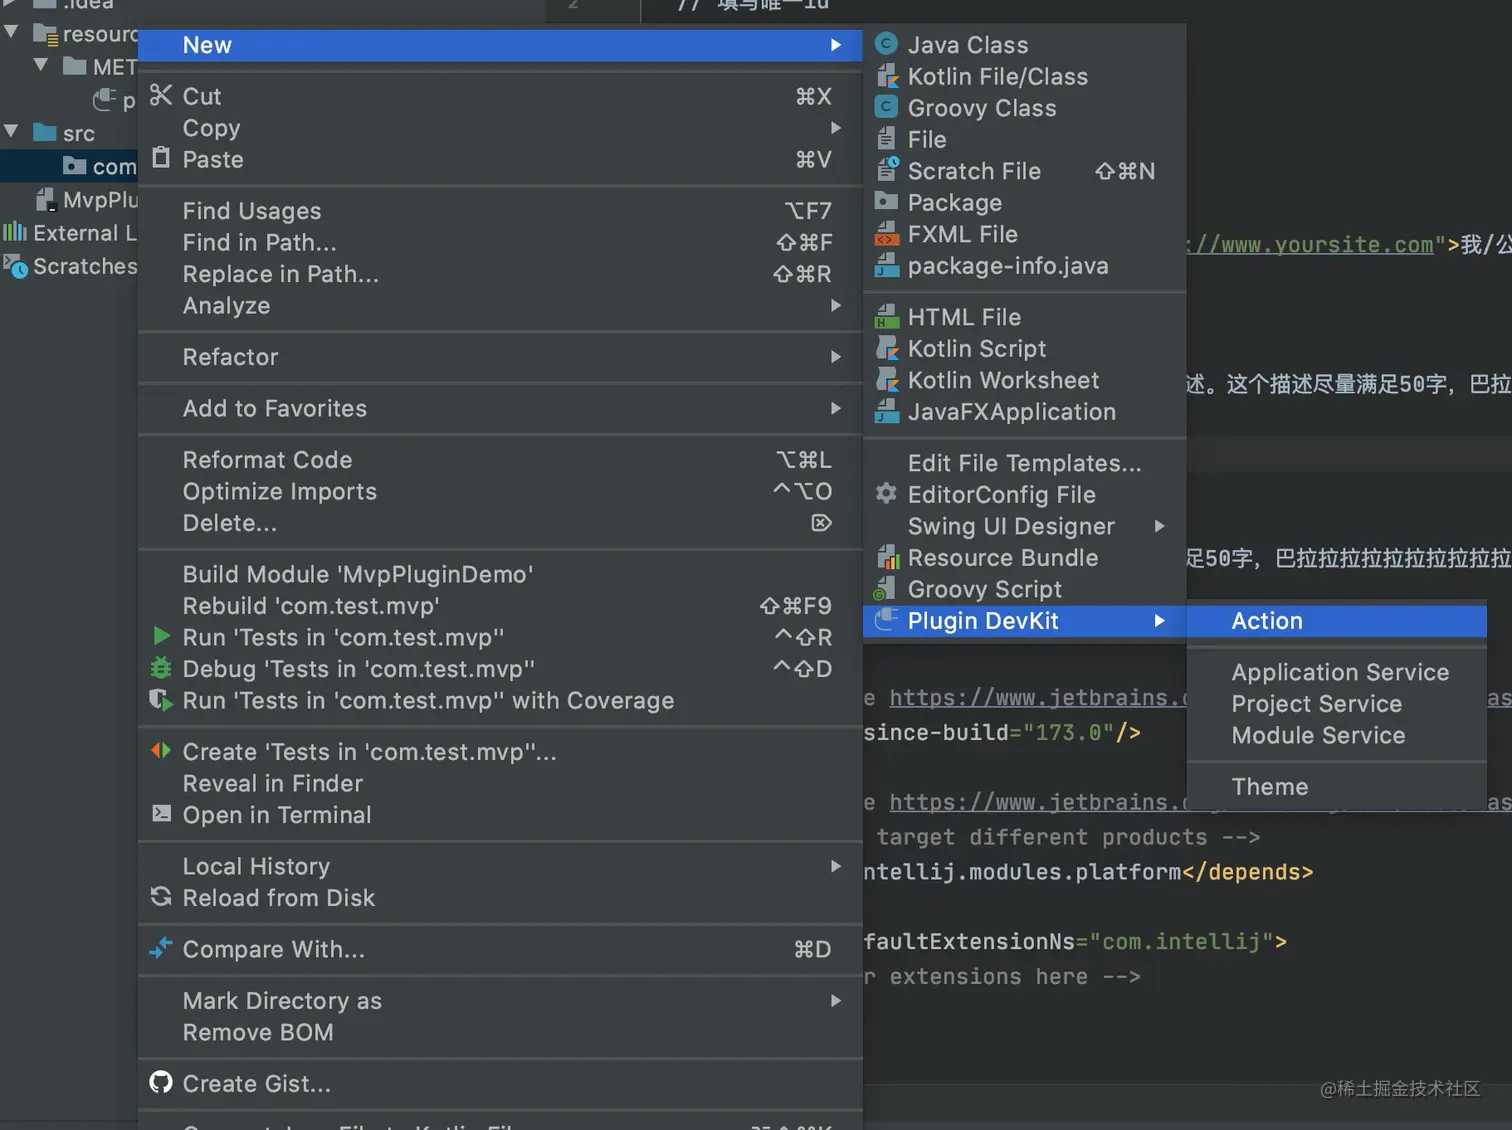This screenshot has height=1130, width=1512.
Task: Click the Plugin DevKit plug icon
Action: [x=886, y=620]
